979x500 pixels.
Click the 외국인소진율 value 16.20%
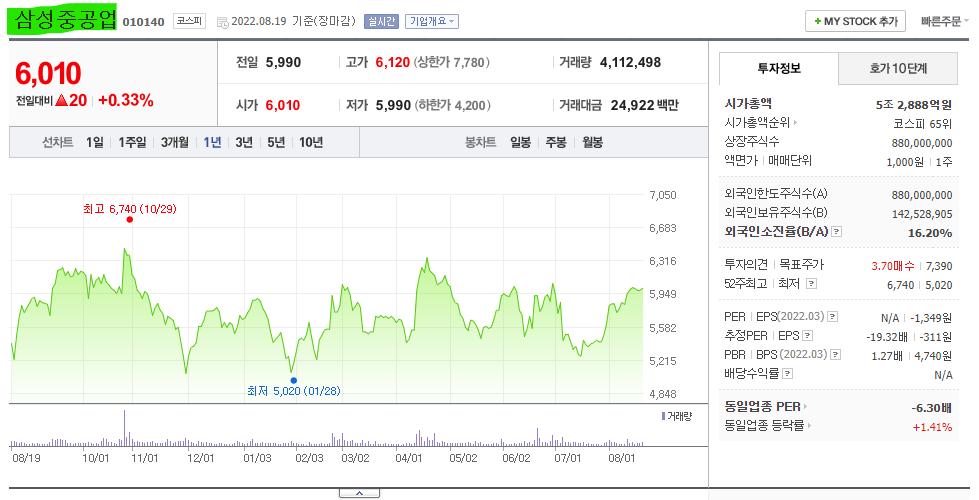(x=930, y=233)
